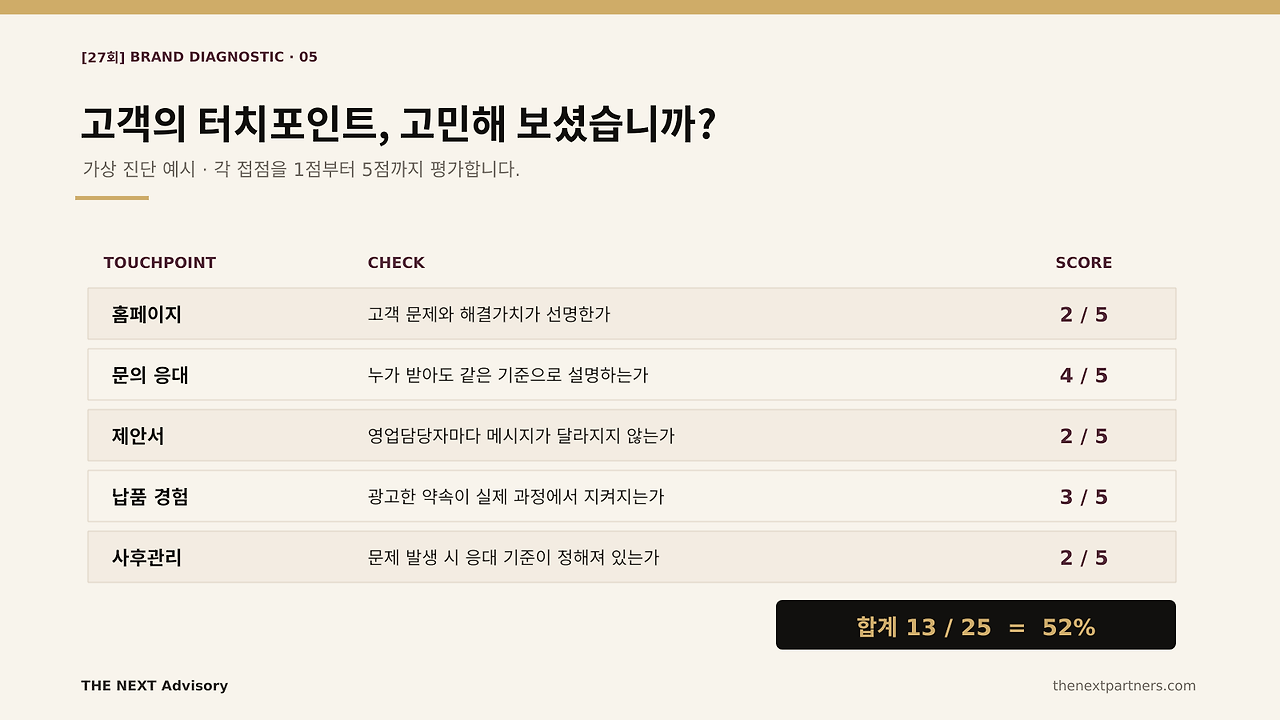Click the CHECK column header

(396, 263)
